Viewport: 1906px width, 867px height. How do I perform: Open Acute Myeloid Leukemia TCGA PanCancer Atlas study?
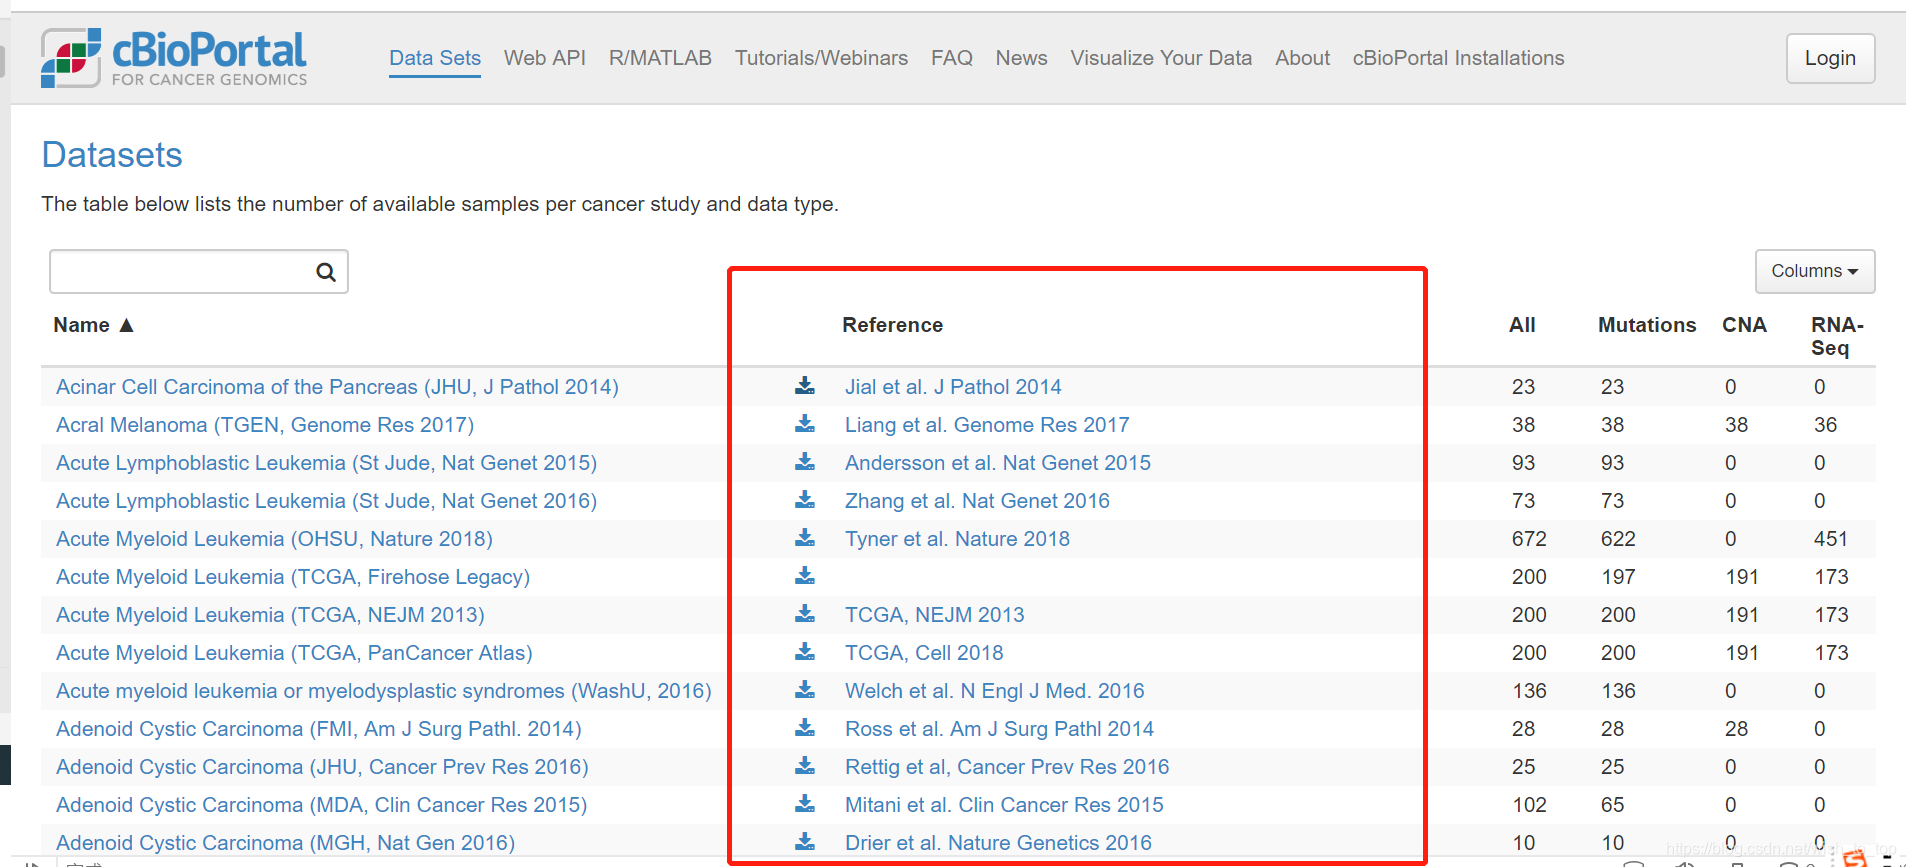[294, 653]
